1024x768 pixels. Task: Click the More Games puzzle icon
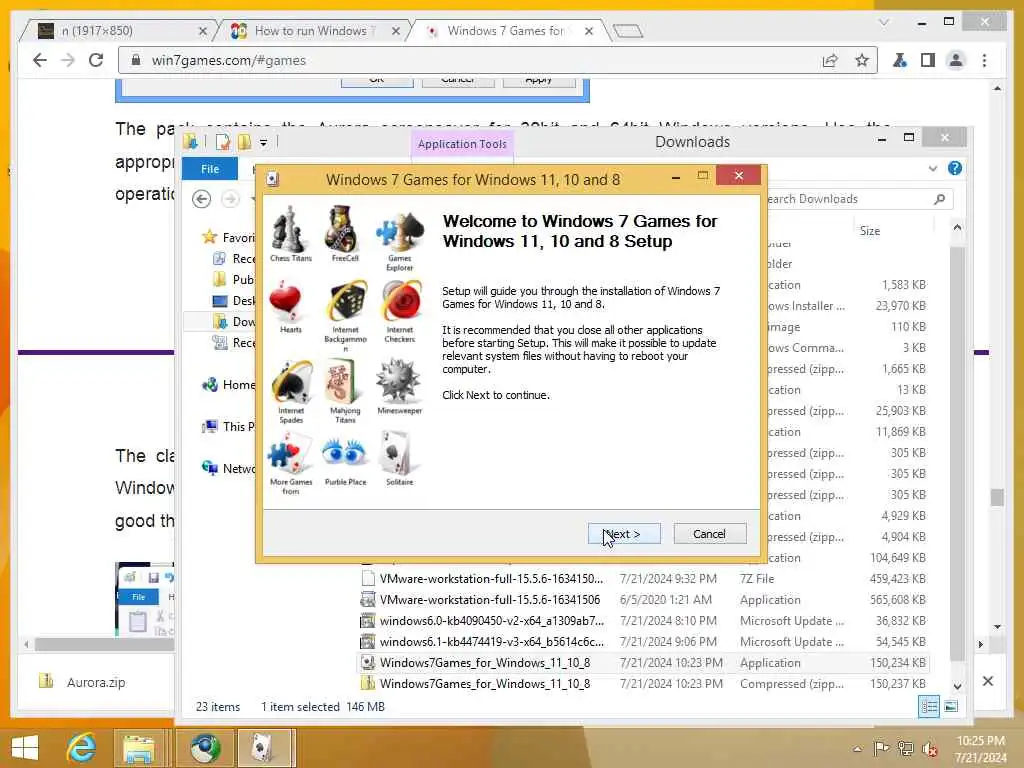coord(291,455)
